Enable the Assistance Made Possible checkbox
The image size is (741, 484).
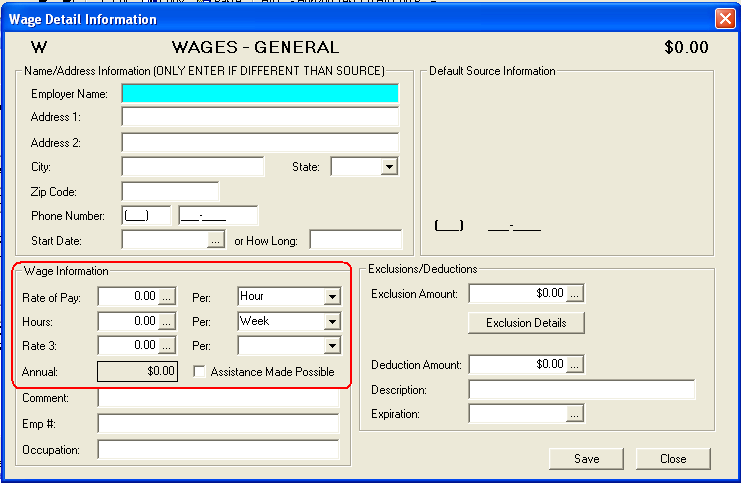[x=199, y=372]
